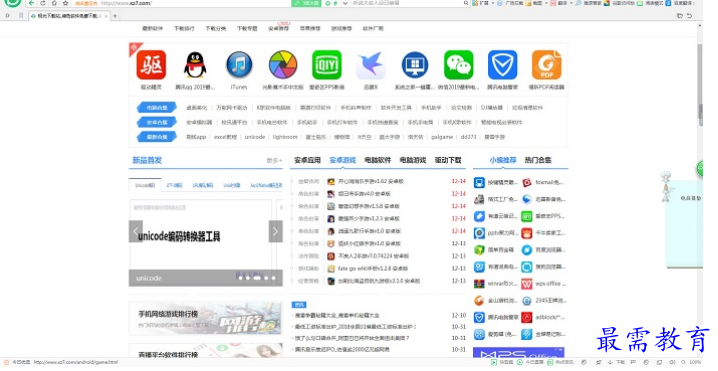Click the pptv icon in recommendations

[479, 233]
